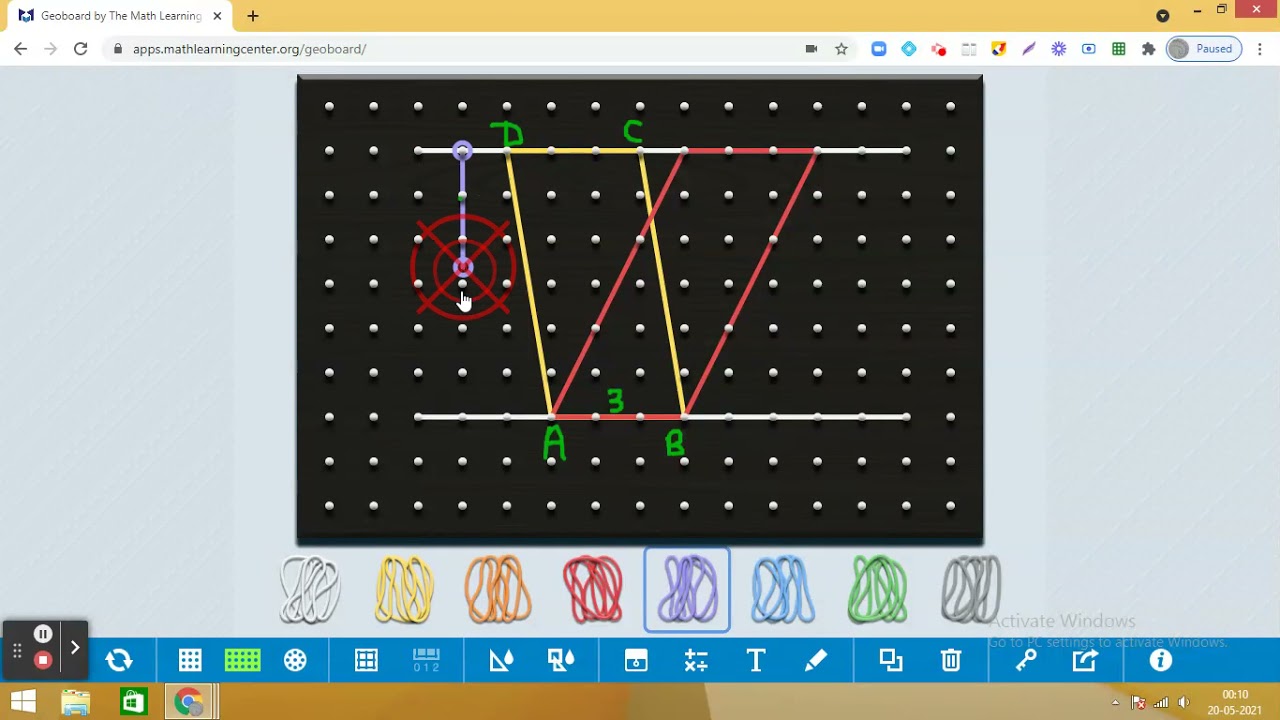Click the green label D
Viewport: 1280px width, 720px height.
[507, 133]
